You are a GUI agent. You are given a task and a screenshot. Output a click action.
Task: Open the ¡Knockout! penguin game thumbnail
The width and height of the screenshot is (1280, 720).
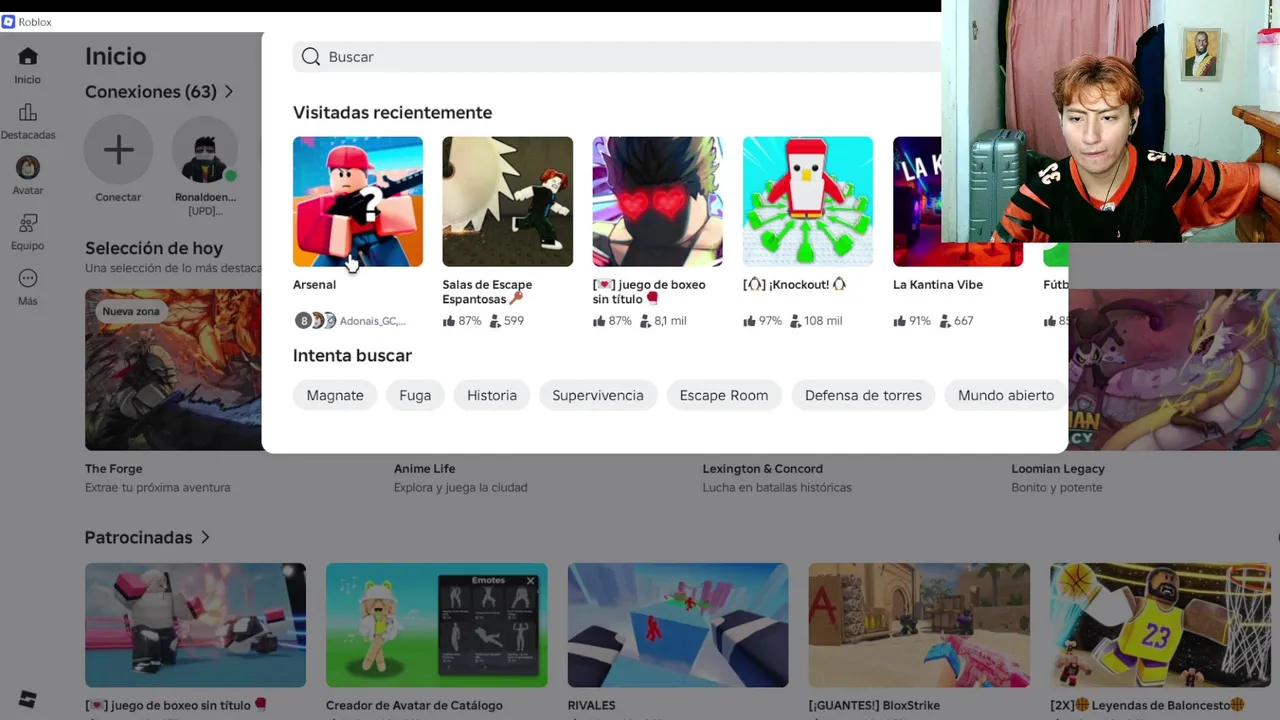click(x=808, y=202)
